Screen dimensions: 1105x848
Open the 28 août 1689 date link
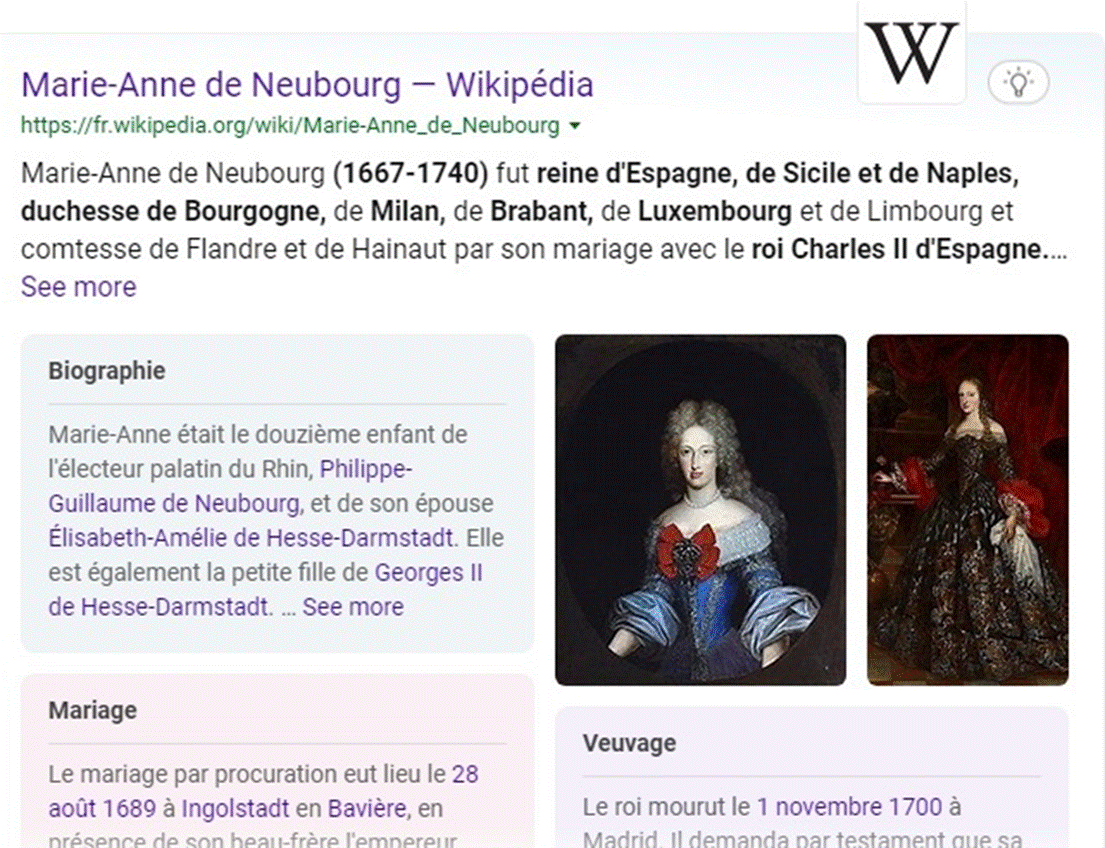coord(264,791)
